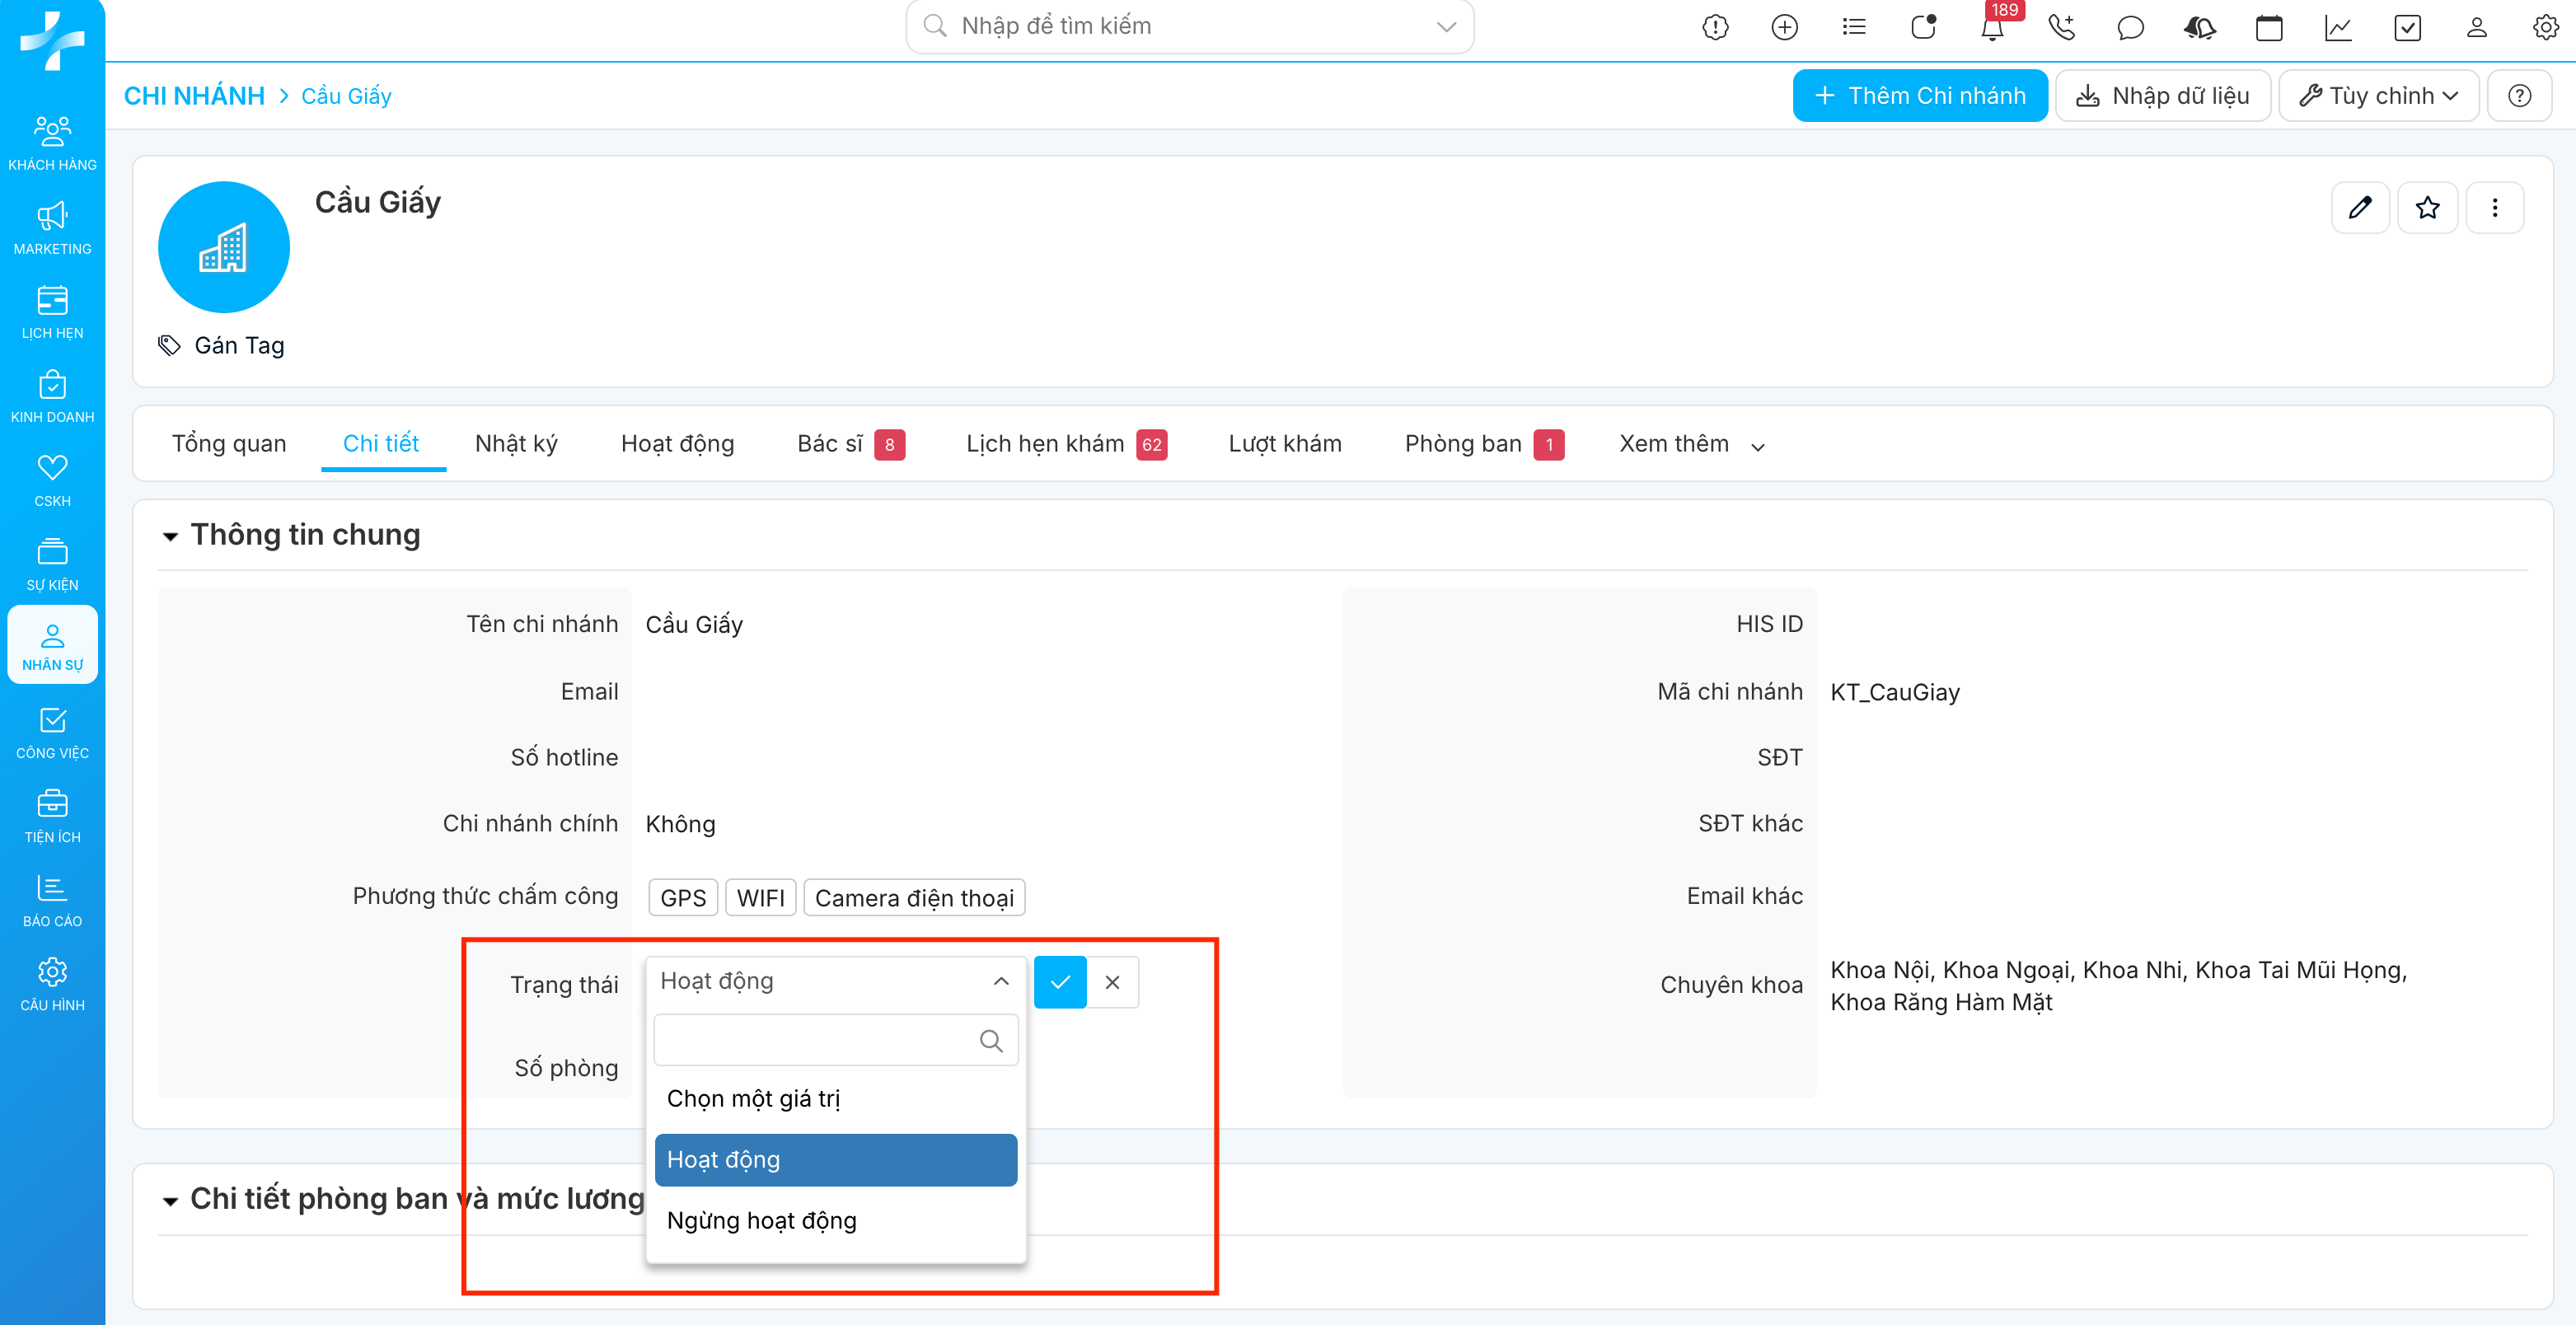
Task: Collapse the Thông tin chung section
Action: click(171, 536)
